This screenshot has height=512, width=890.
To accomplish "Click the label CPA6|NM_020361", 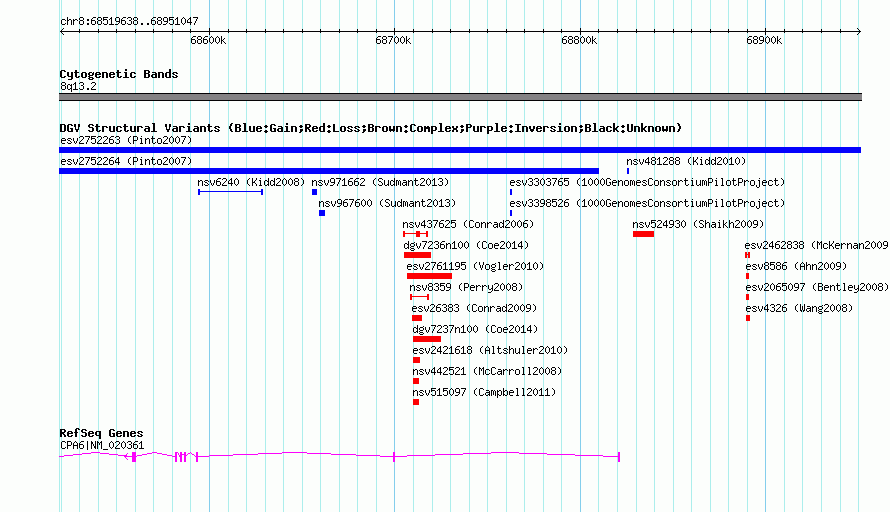I will [x=102, y=446].
